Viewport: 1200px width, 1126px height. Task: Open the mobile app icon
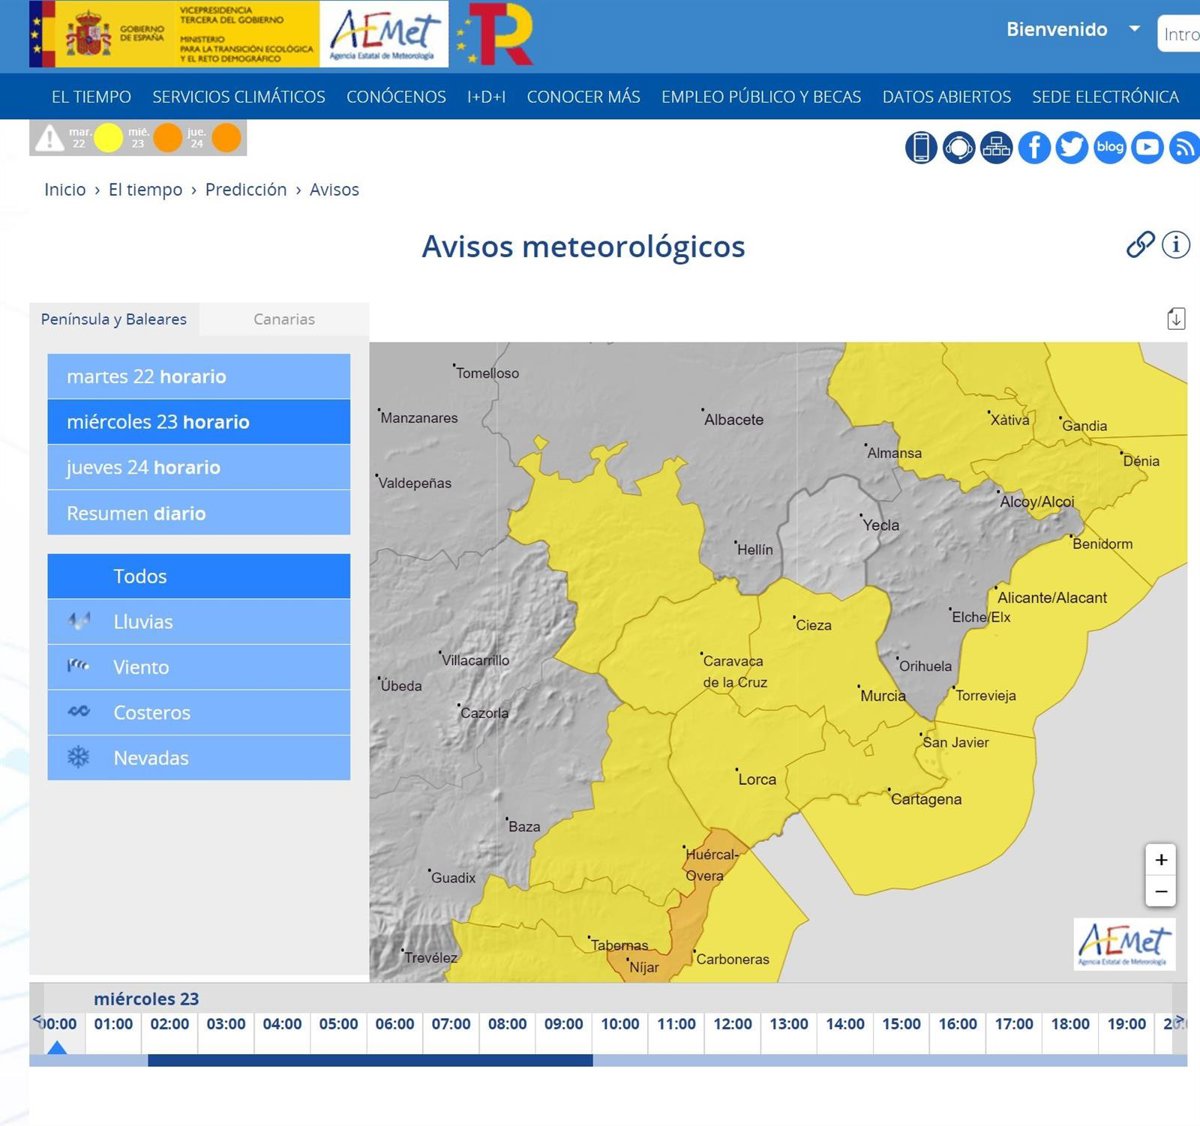(921, 147)
